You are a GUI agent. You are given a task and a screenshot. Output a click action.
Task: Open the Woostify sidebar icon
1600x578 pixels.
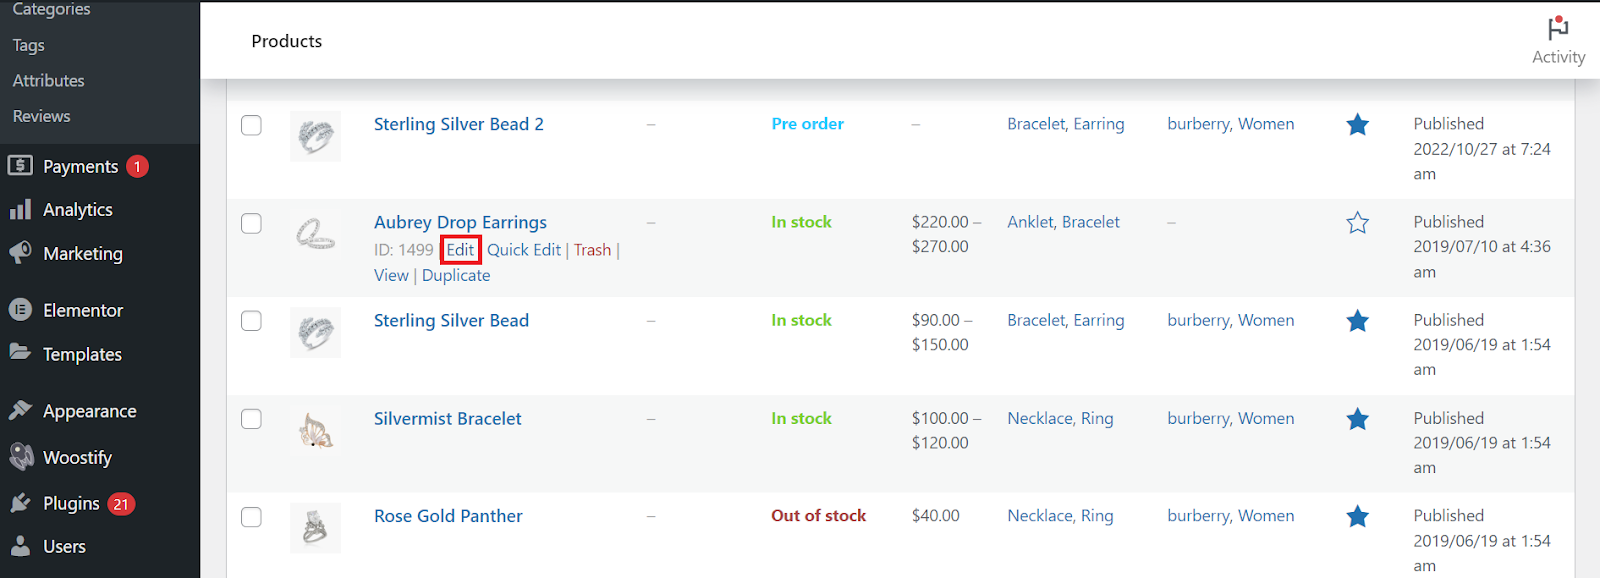tap(21, 457)
